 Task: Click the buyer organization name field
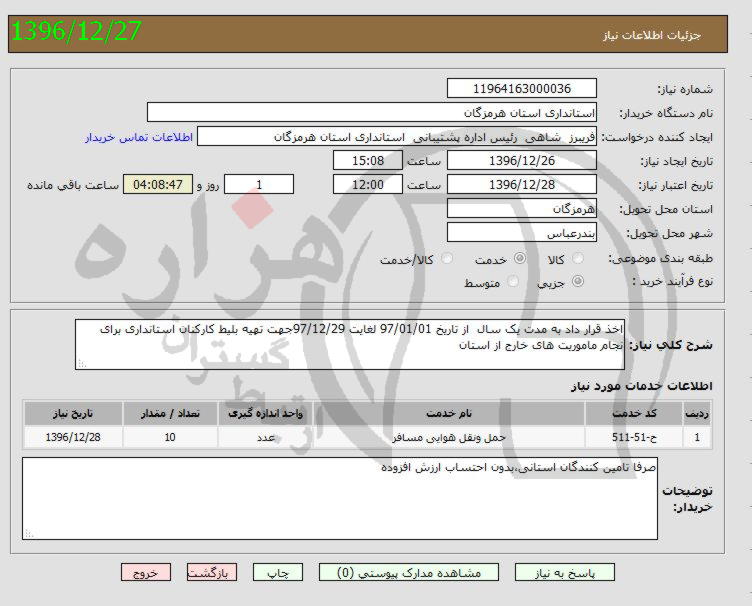pyautogui.click(x=372, y=112)
